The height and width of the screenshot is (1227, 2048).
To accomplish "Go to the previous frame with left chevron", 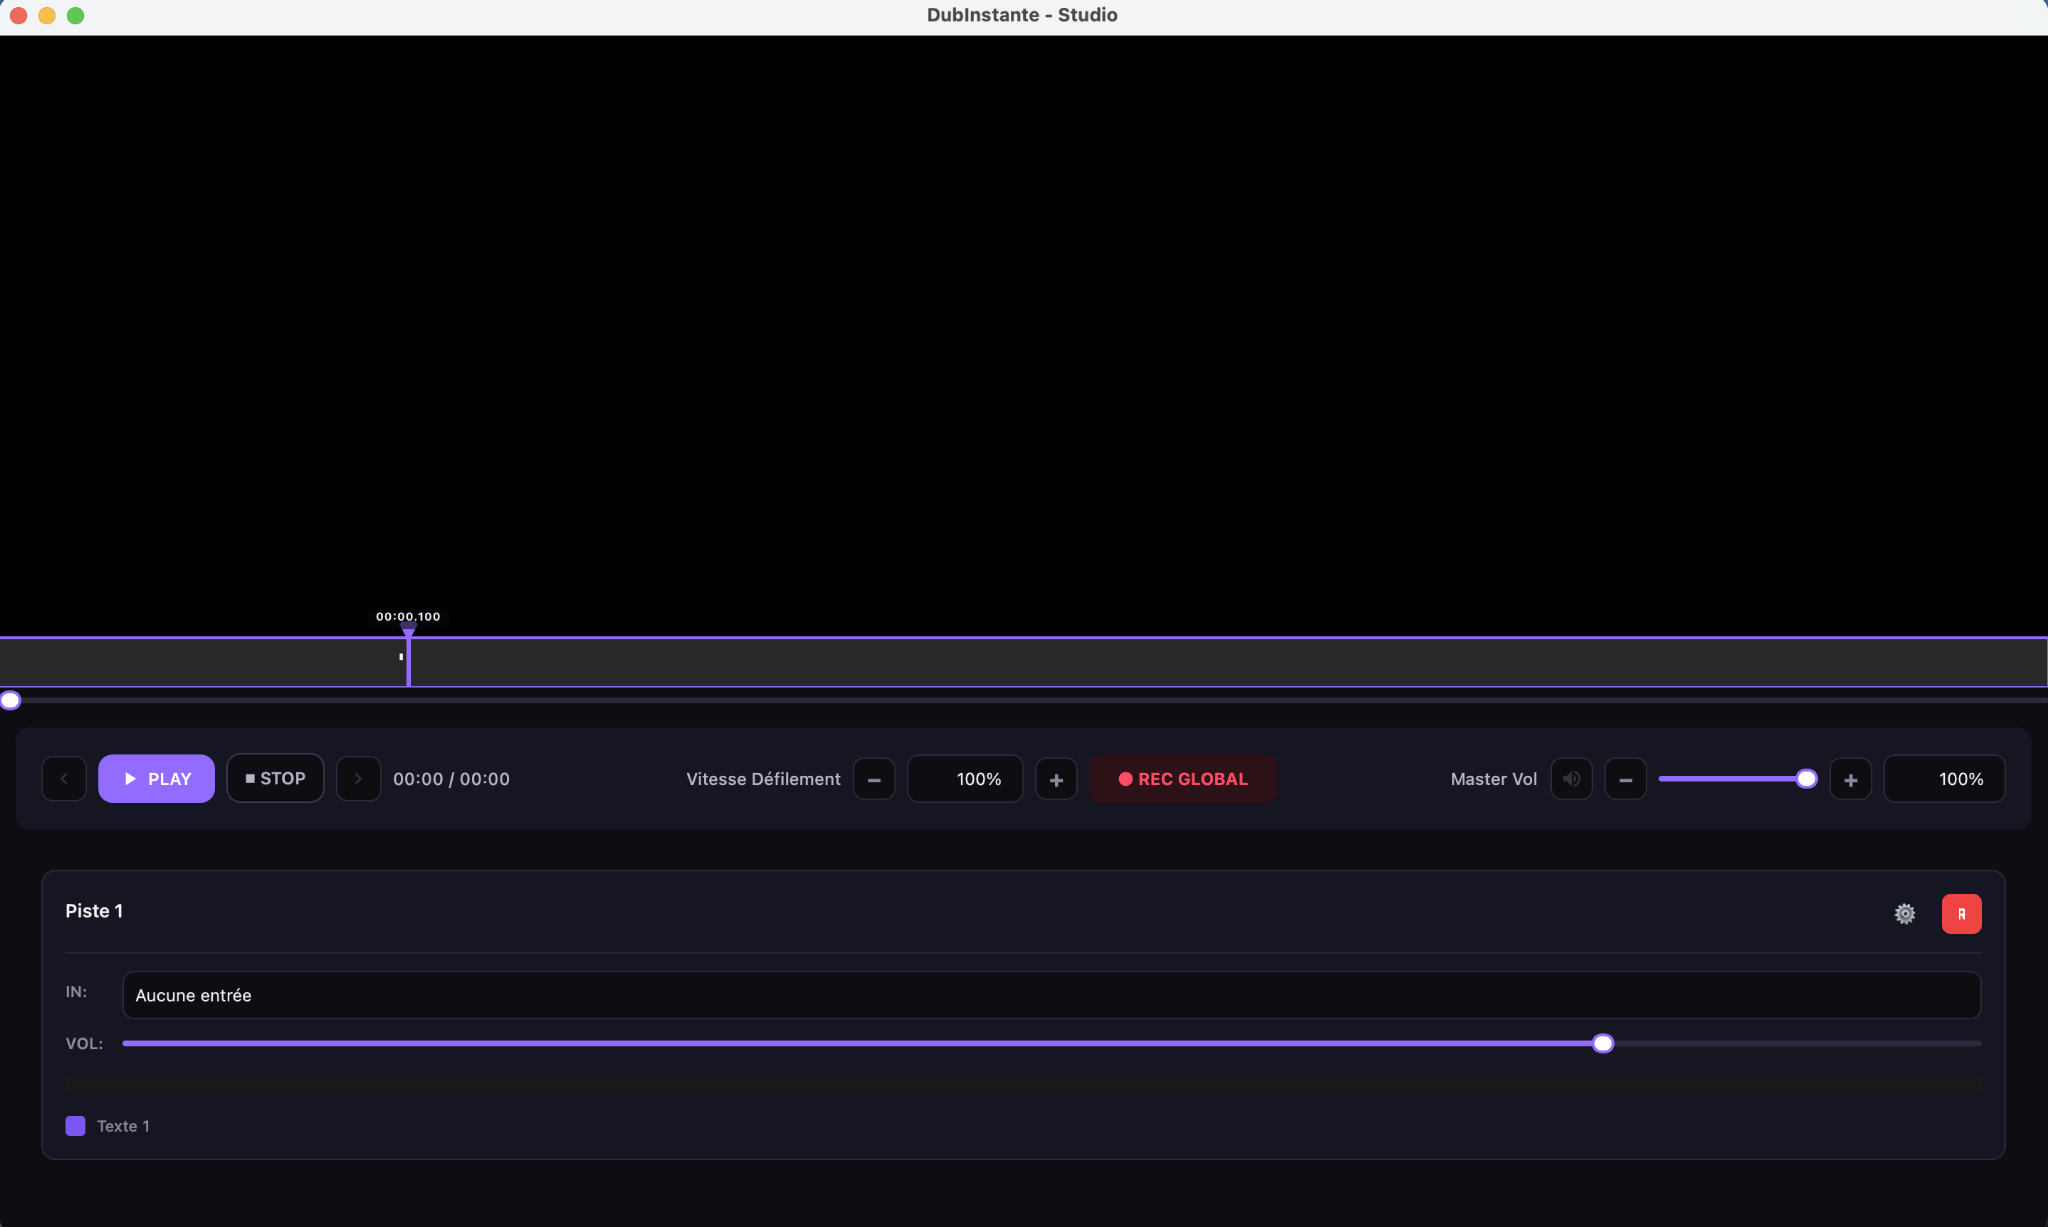I will [x=64, y=779].
